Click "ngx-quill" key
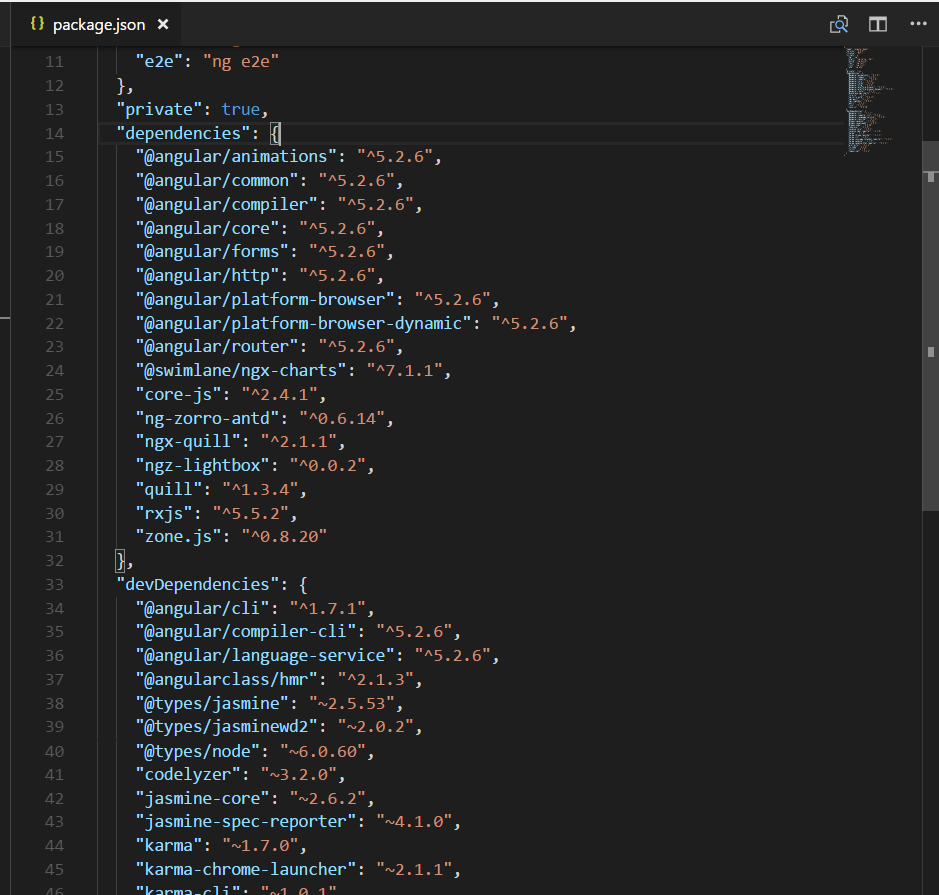The width and height of the screenshot is (939, 895). (188, 442)
